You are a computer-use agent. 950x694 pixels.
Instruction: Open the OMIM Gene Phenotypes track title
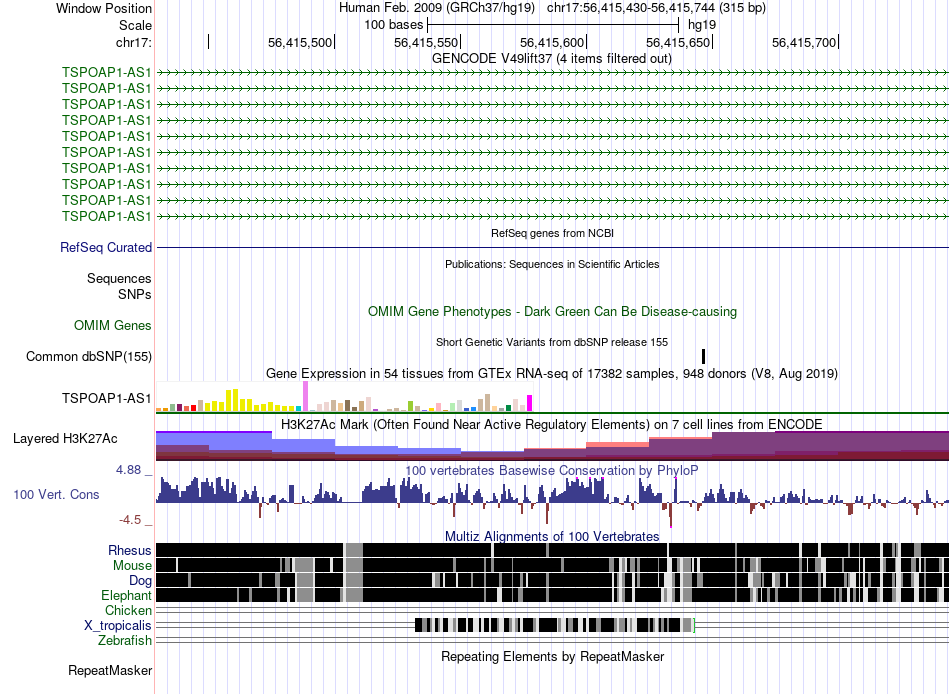552,312
